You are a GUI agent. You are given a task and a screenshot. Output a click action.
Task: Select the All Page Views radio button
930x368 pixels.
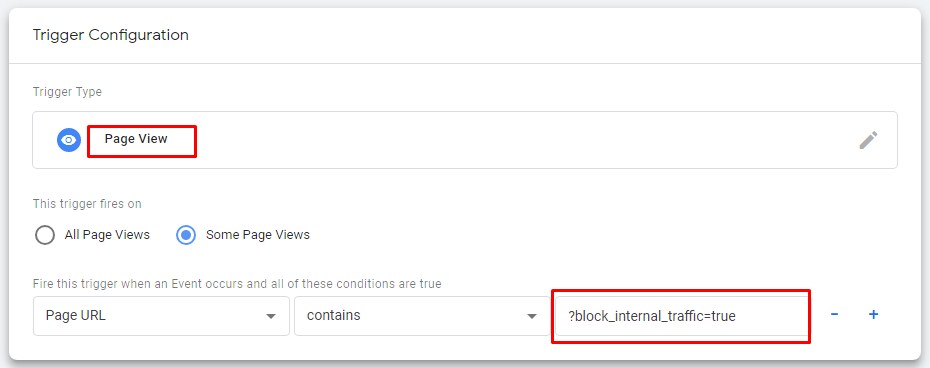pos(45,235)
